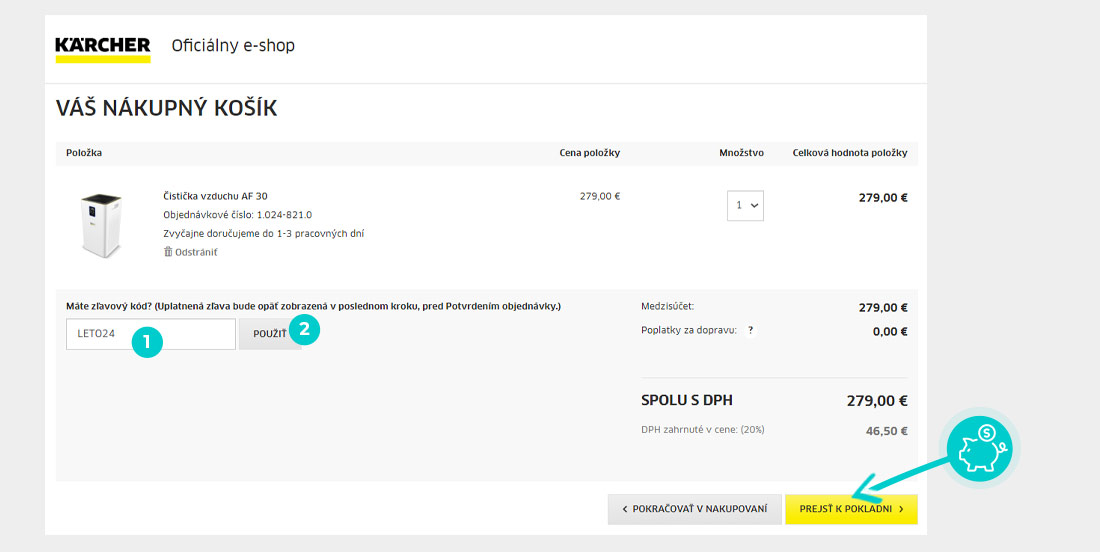Click the shipping fee question mark icon

click(x=750, y=330)
